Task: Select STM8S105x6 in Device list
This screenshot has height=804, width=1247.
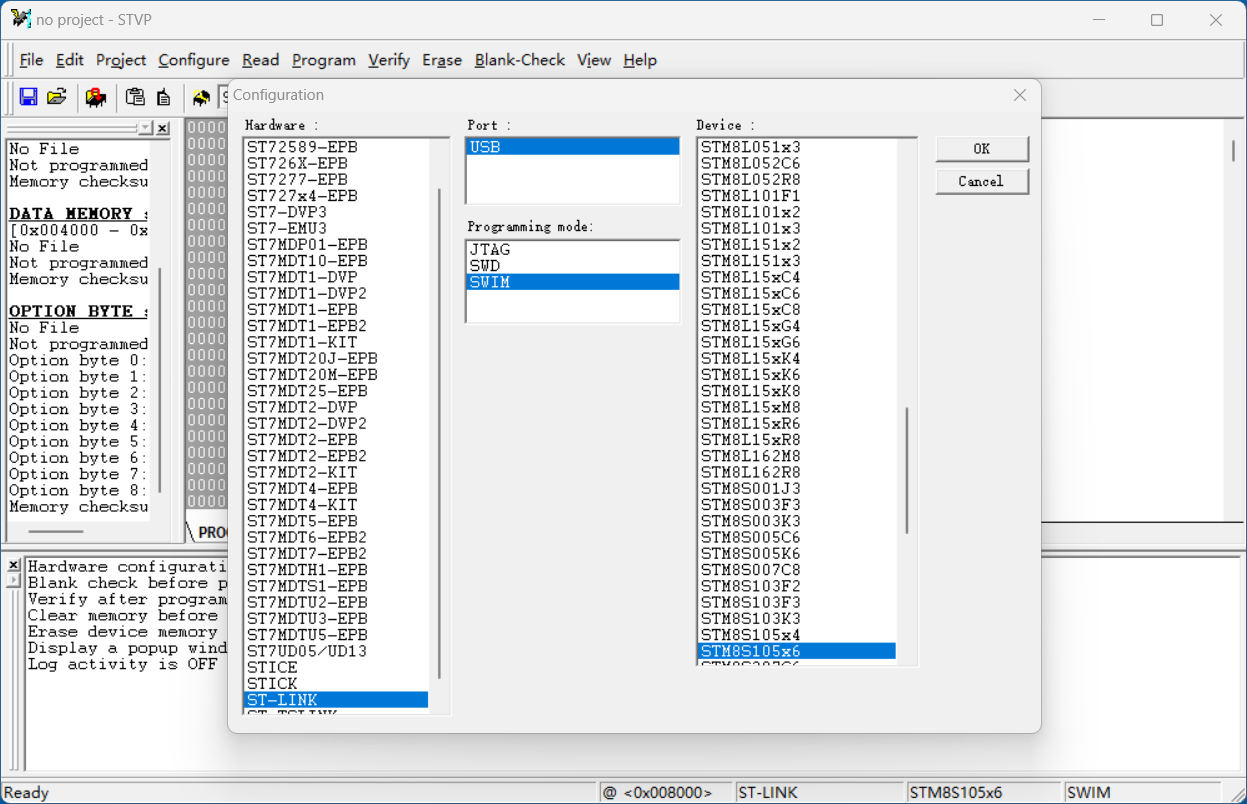Action: point(796,651)
